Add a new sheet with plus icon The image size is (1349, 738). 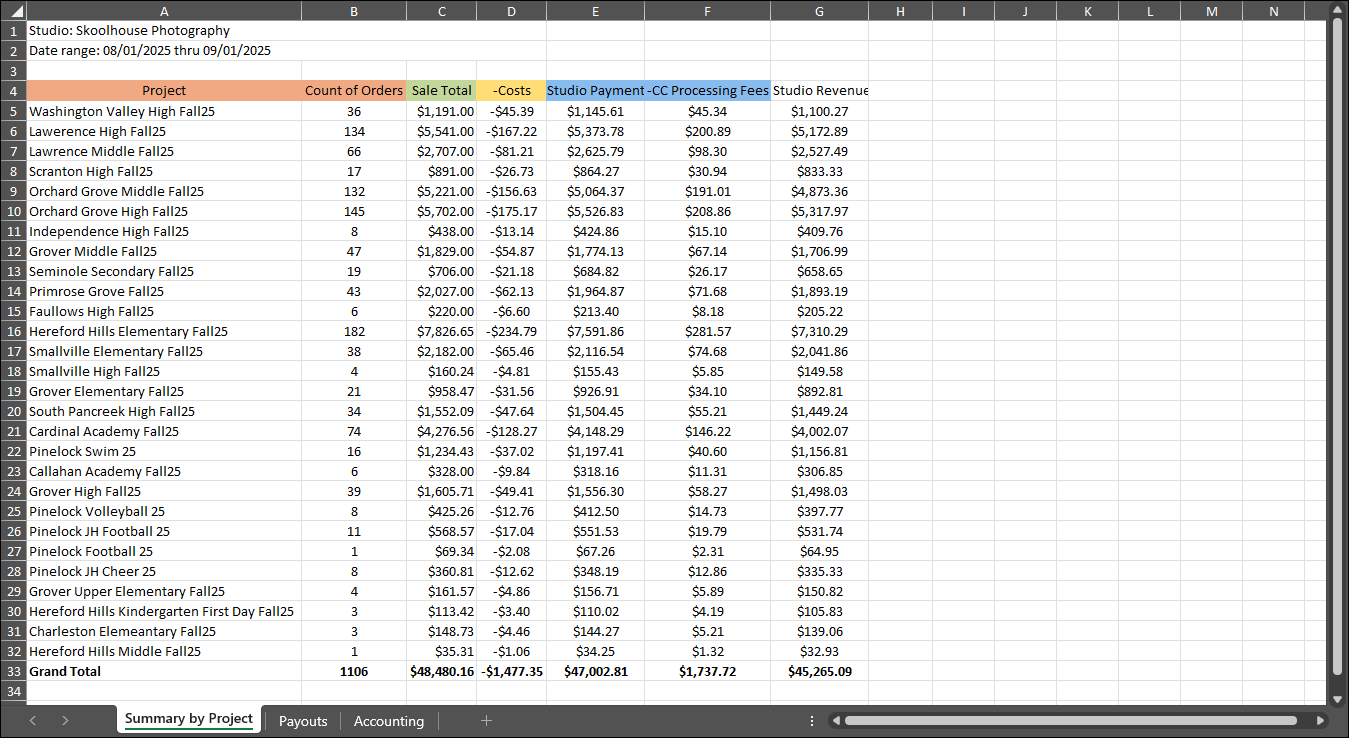click(x=486, y=721)
